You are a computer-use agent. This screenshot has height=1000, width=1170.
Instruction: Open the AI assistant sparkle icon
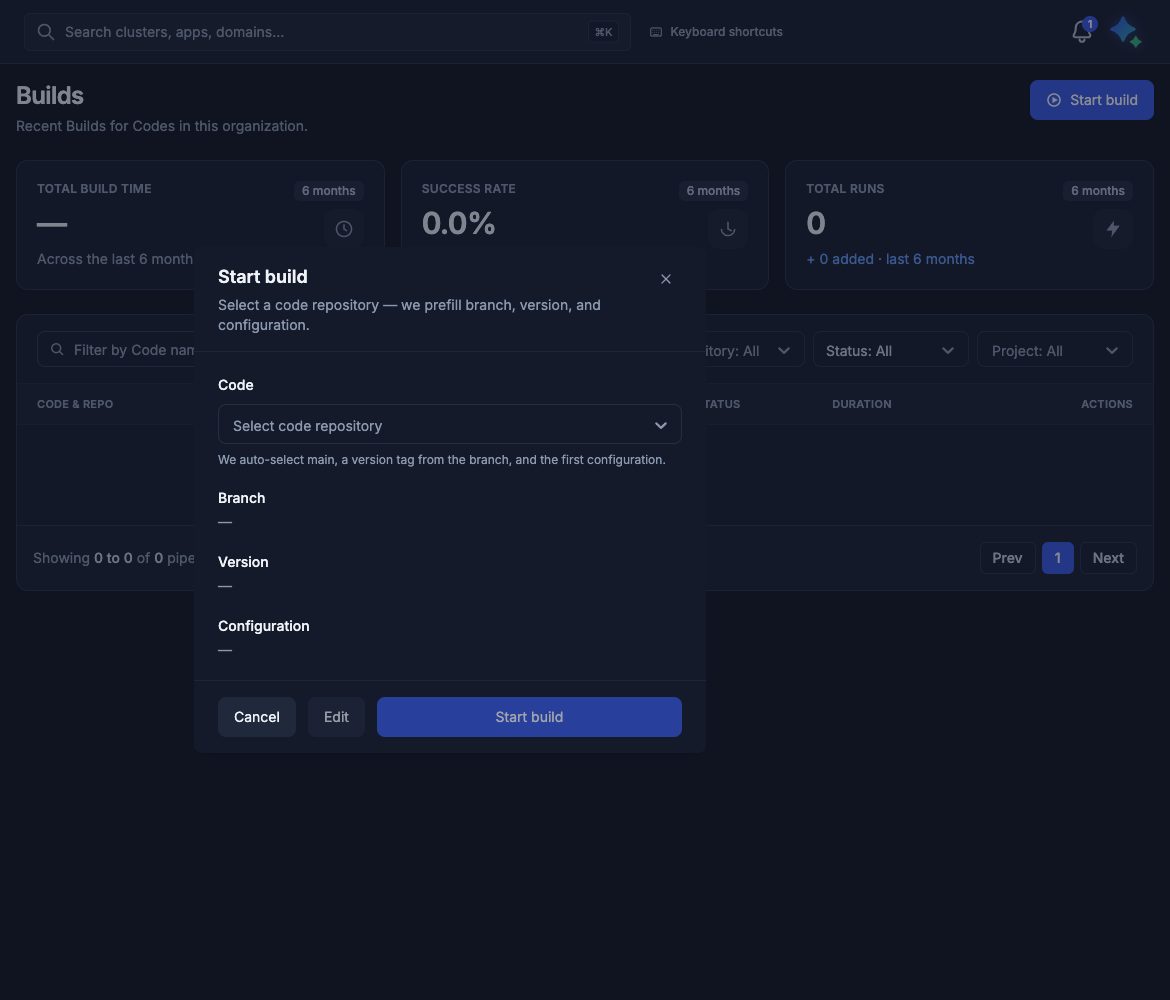1125,32
